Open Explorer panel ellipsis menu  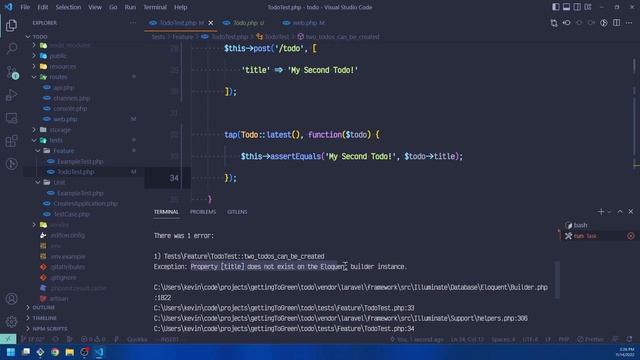pyautogui.click(x=133, y=23)
